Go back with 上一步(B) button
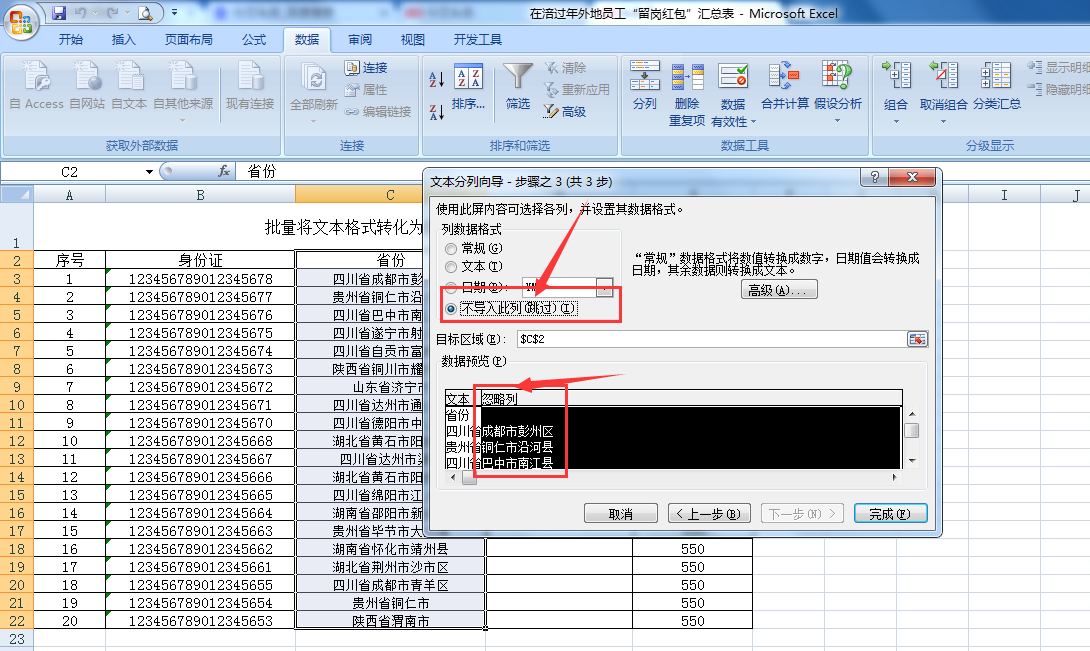 [709, 513]
